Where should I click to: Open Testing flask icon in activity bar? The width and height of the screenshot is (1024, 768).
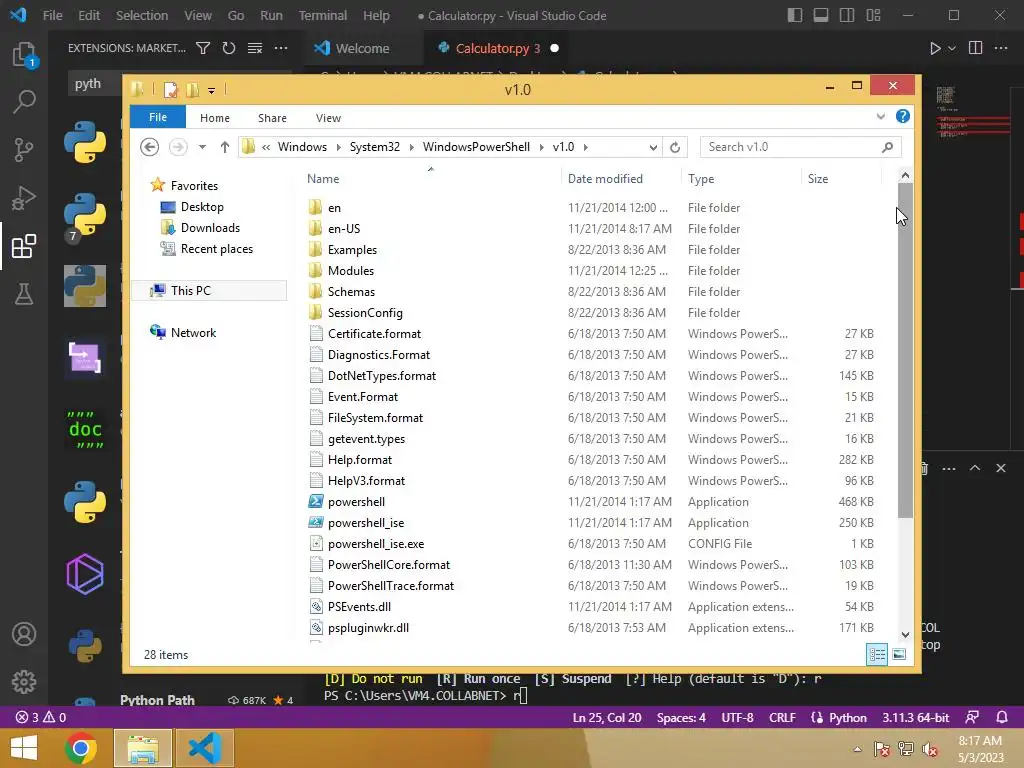pos(24,294)
